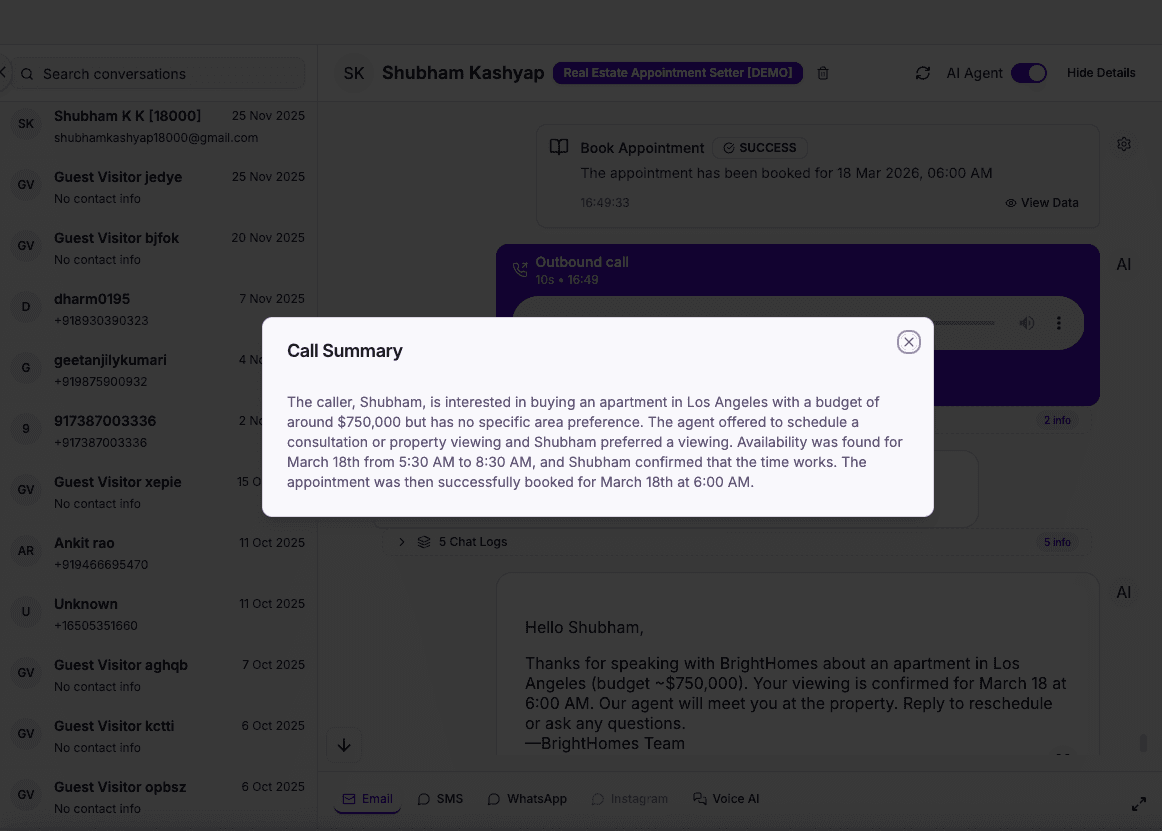
Task: Click the search icon in conversations bar
Action: [x=27, y=73]
